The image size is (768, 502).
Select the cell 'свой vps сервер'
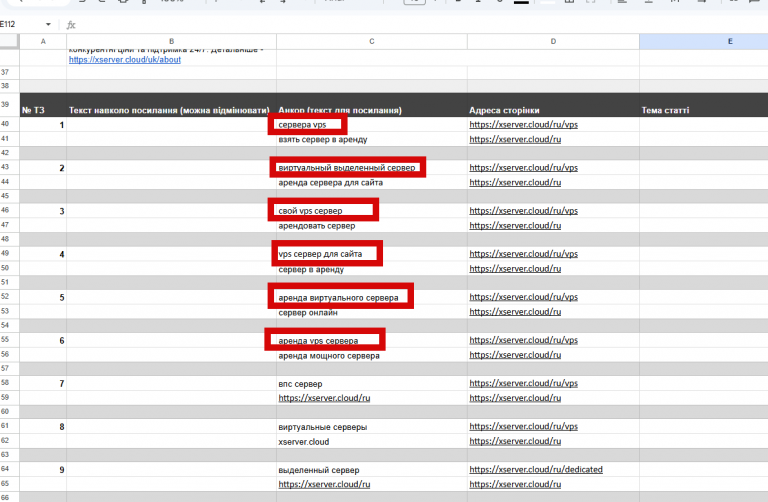click(x=372, y=211)
